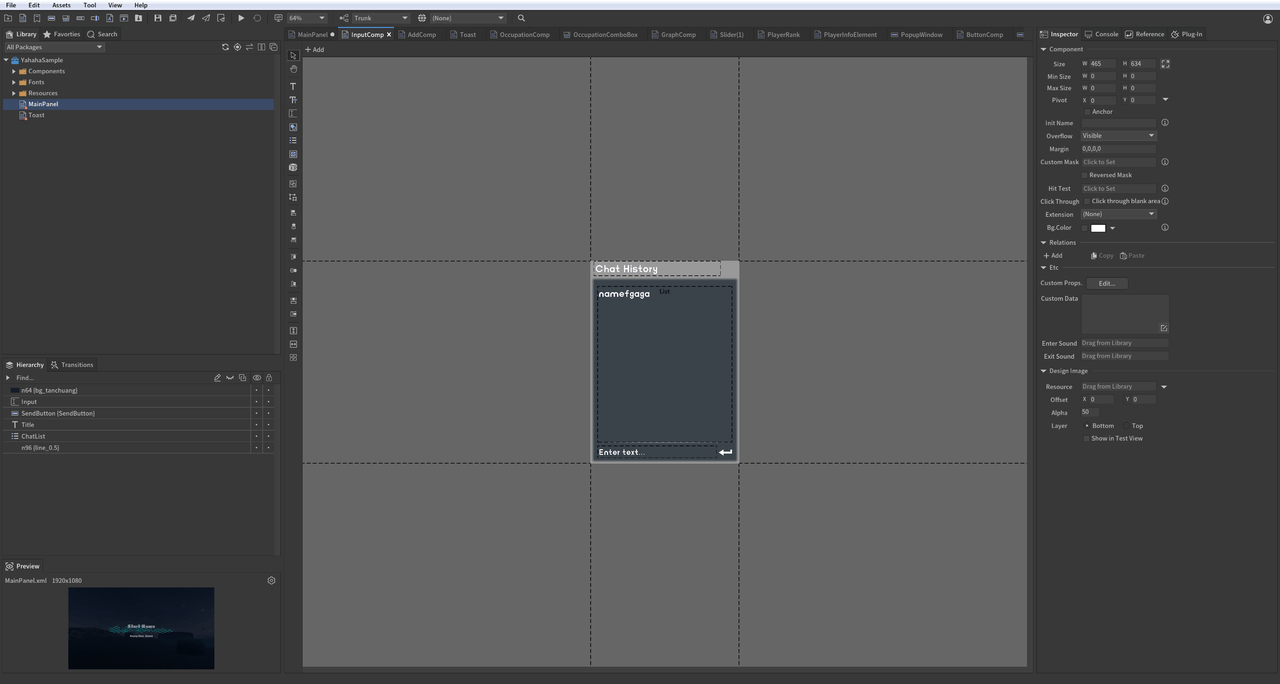Expand the Components folder in Library
Viewport: 1280px width, 684px height.
click(x=14, y=71)
